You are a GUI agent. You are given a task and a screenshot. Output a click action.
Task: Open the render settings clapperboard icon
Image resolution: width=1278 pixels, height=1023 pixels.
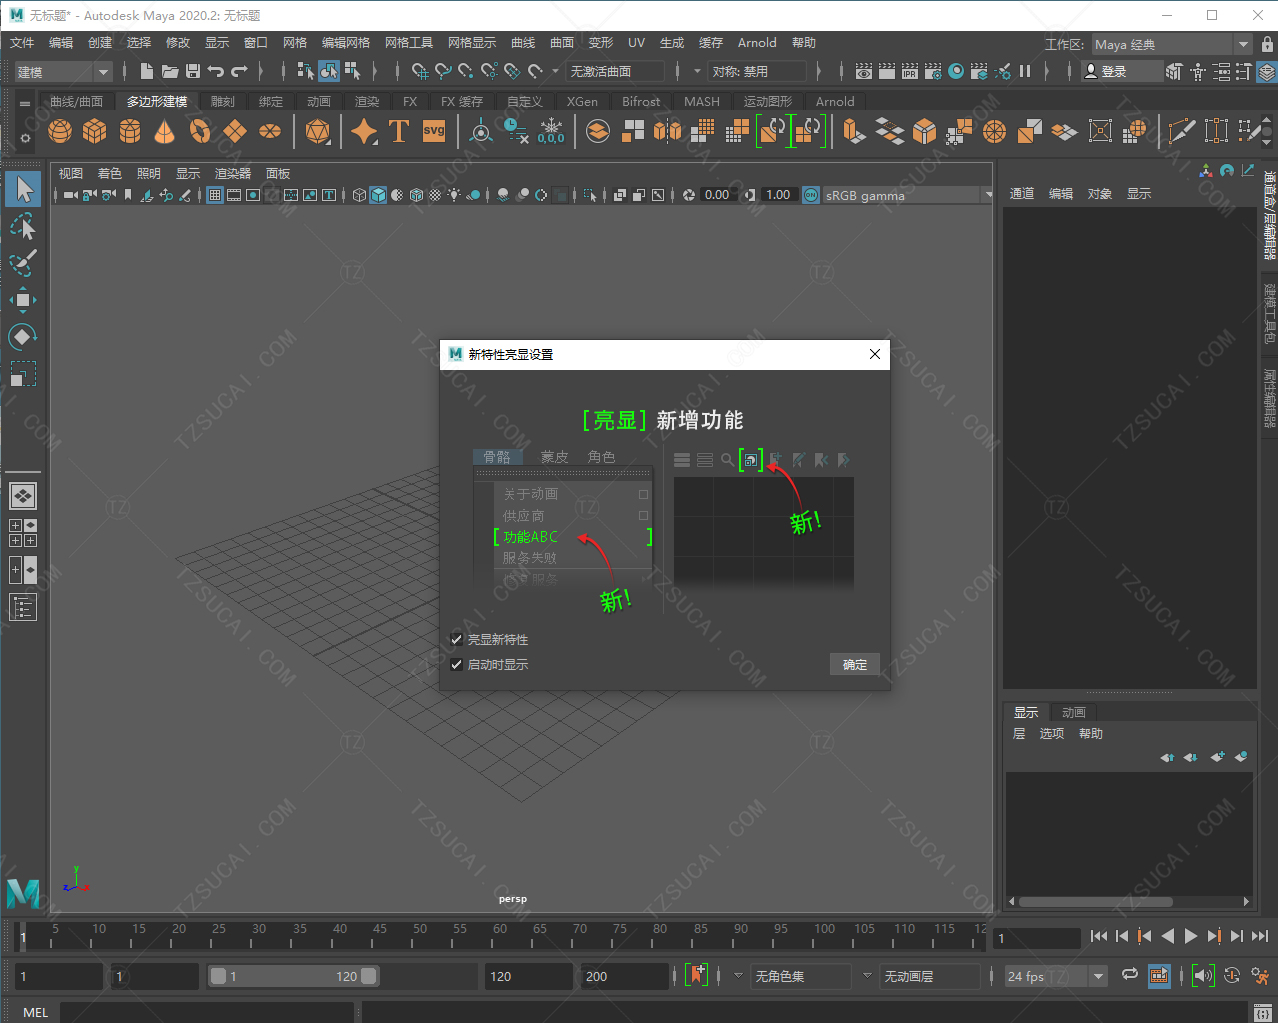(933, 71)
